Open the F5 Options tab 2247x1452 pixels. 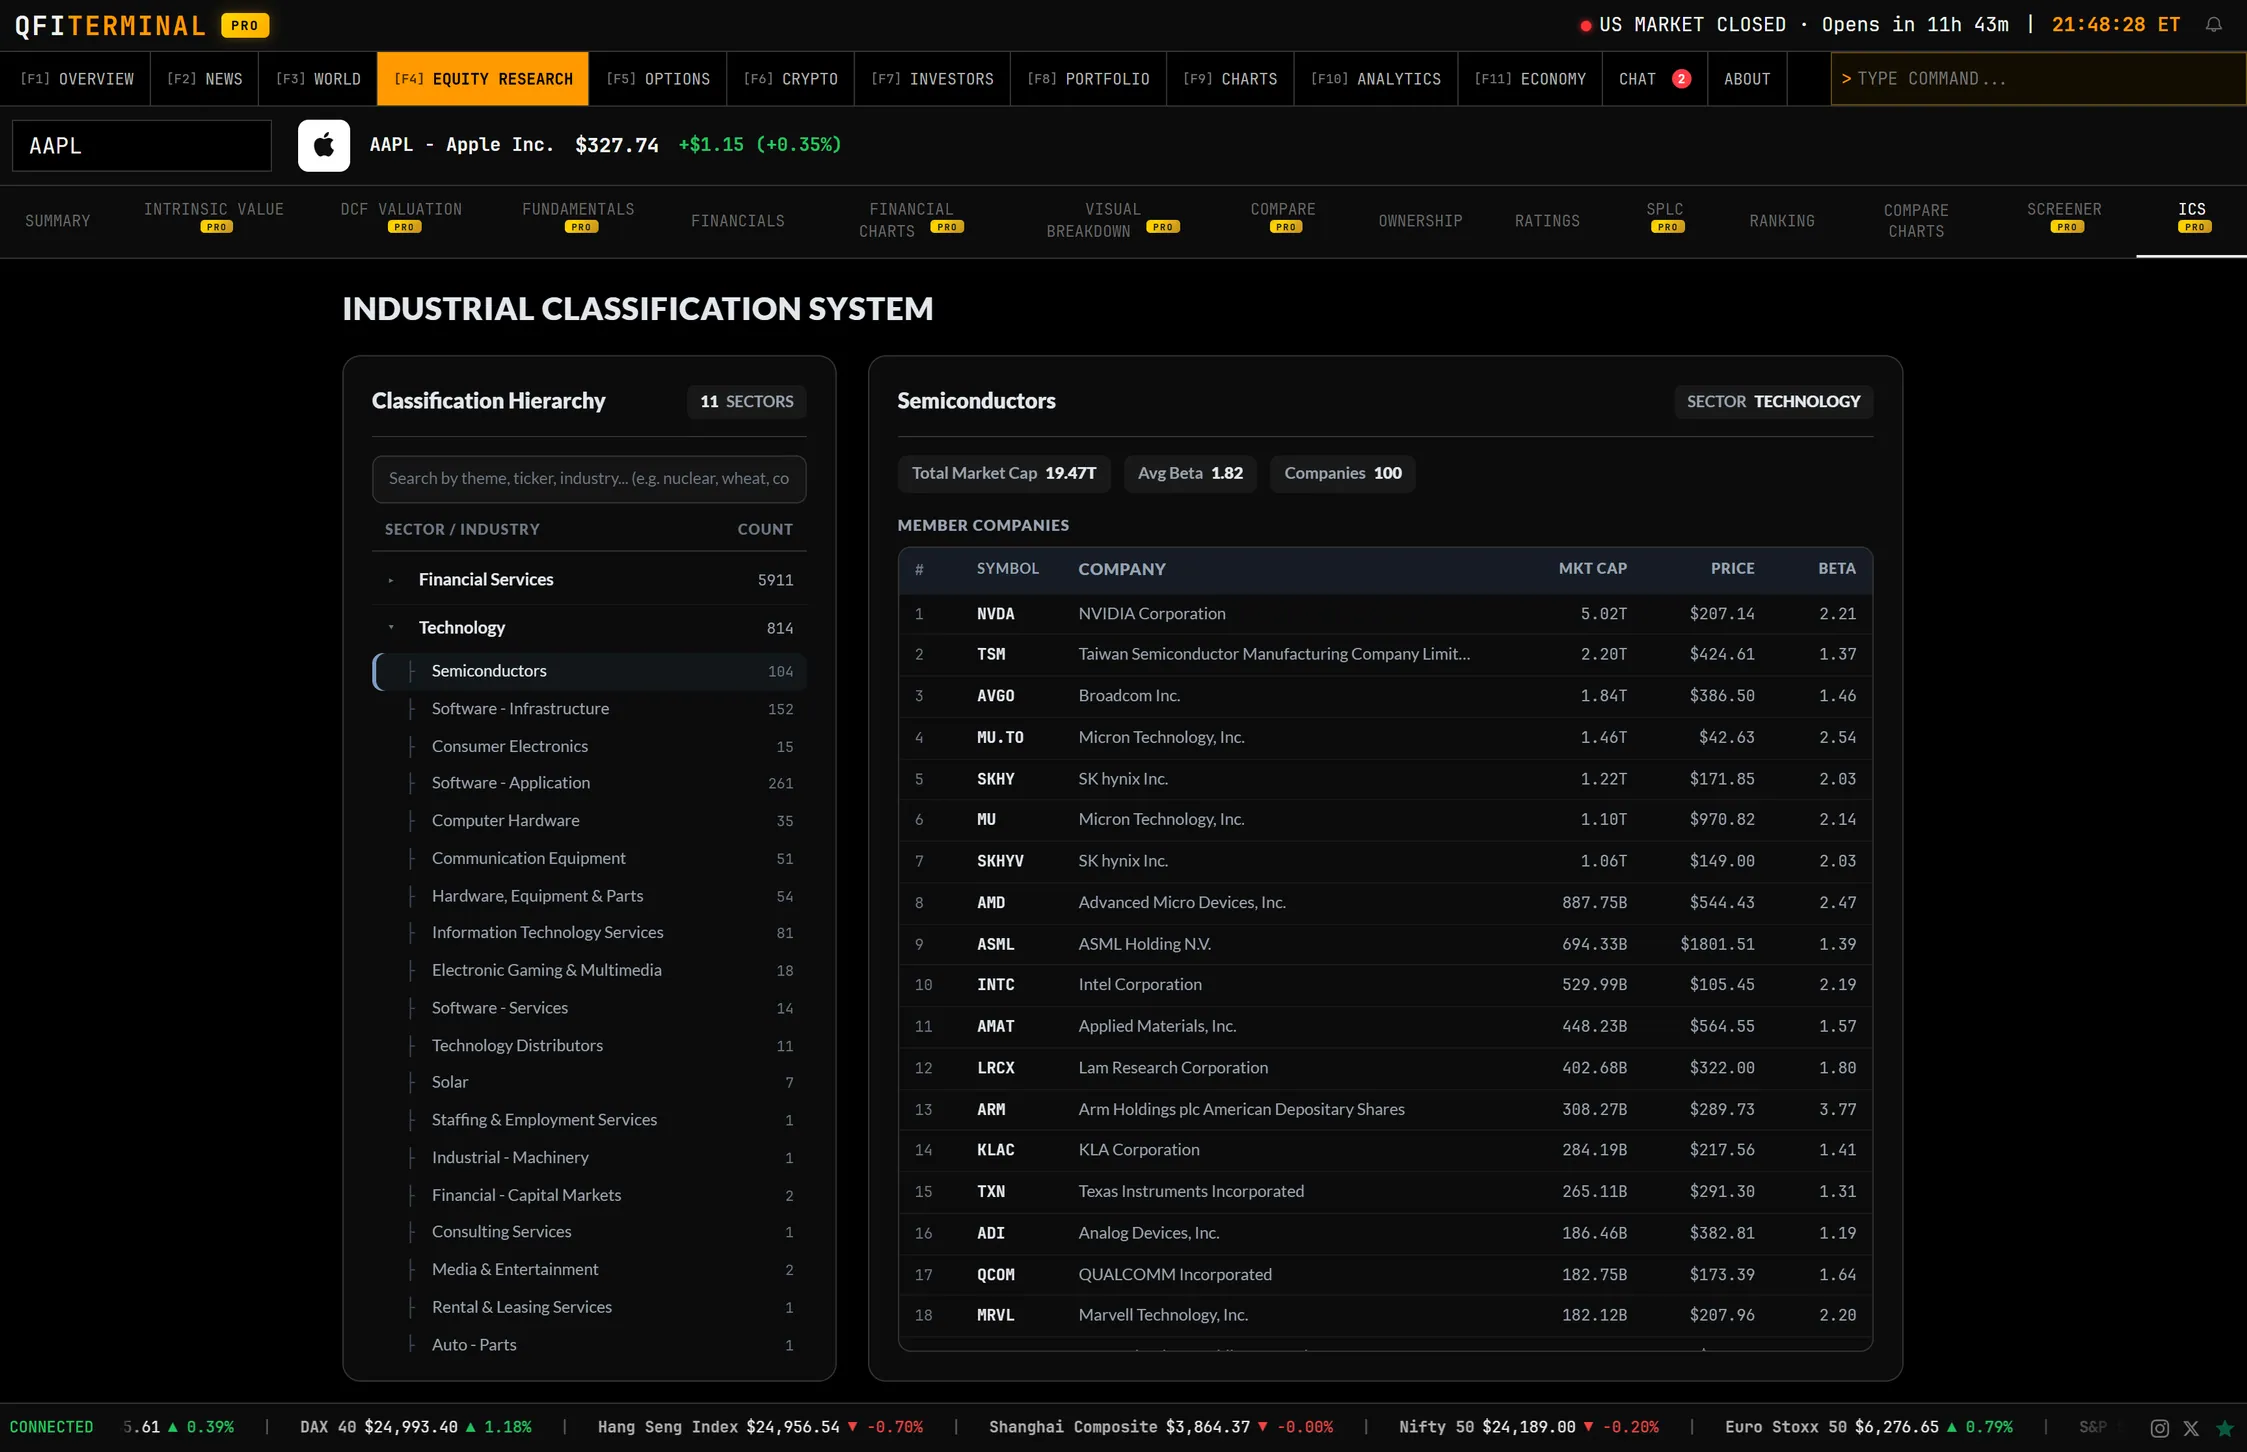(x=658, y=79)
